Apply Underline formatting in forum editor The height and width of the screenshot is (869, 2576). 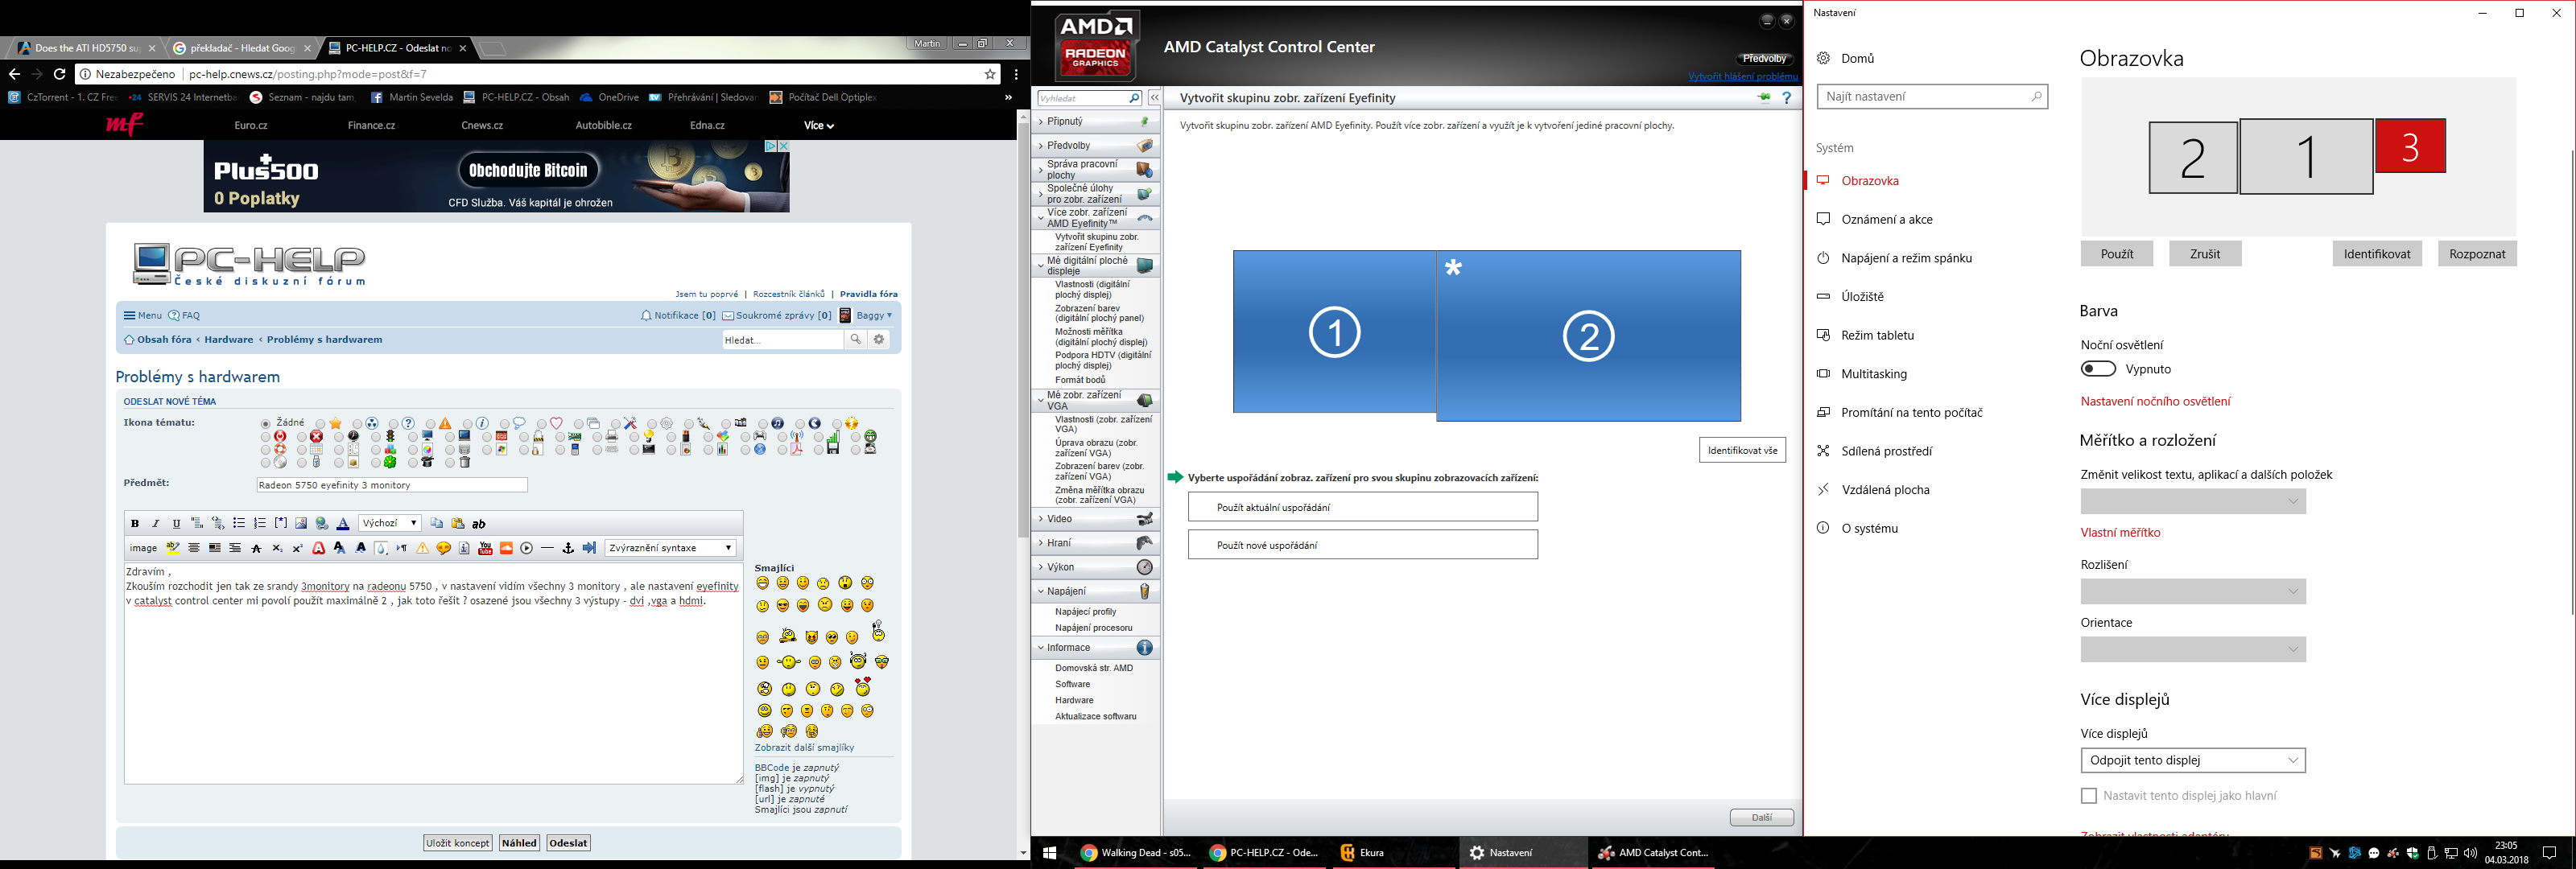177,524
